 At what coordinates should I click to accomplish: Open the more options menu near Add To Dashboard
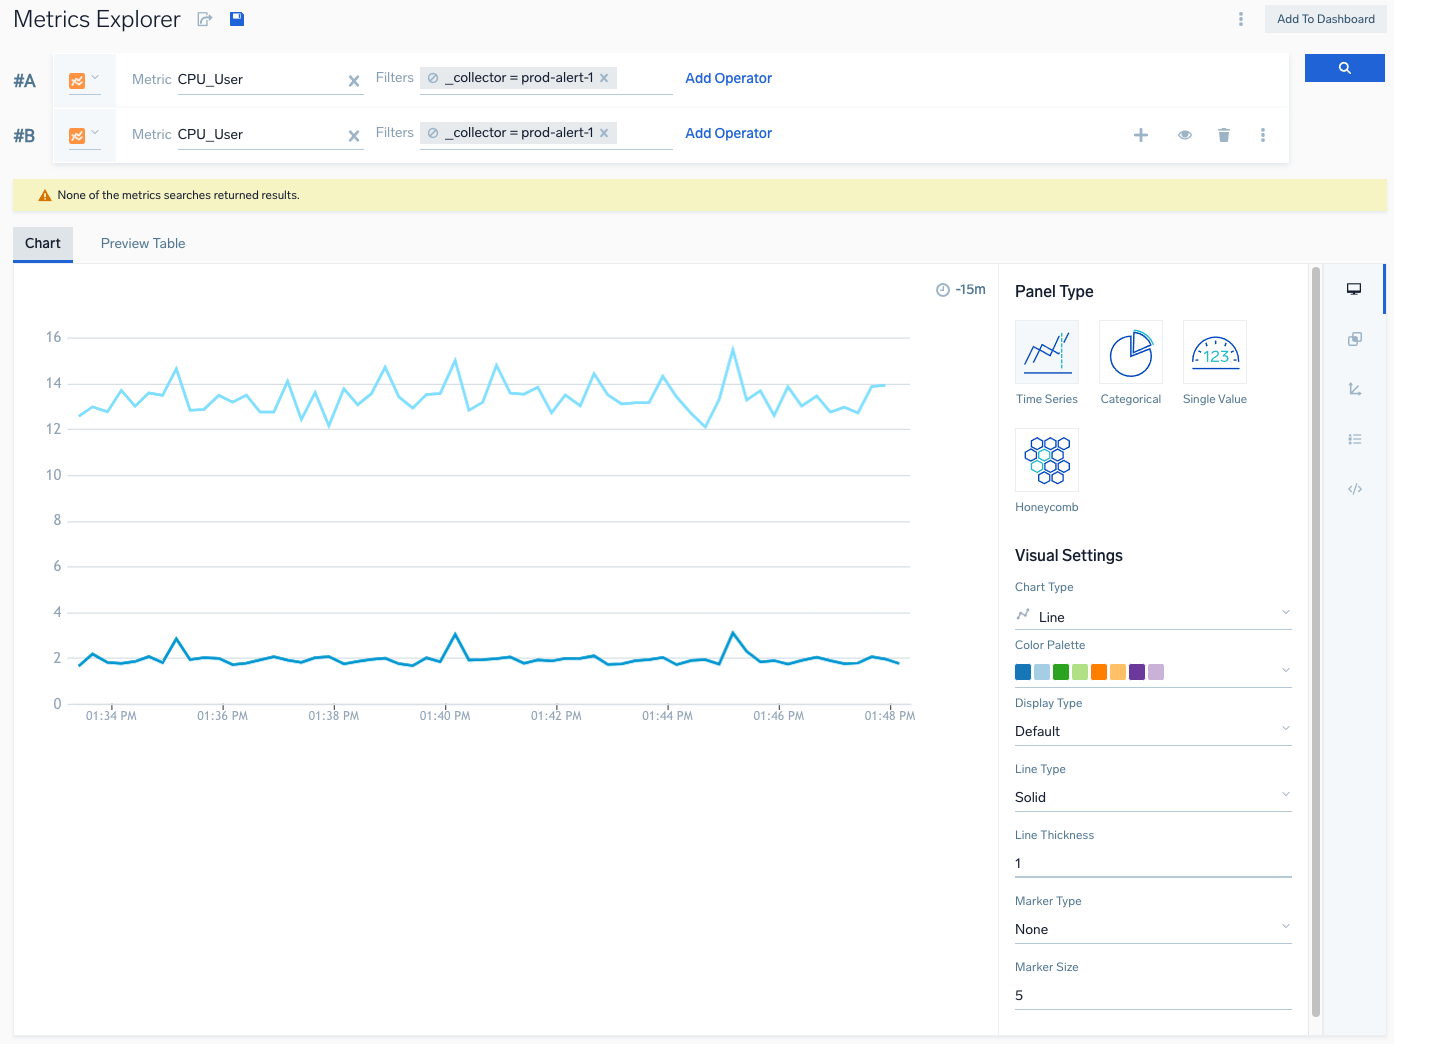(1240, 19)
